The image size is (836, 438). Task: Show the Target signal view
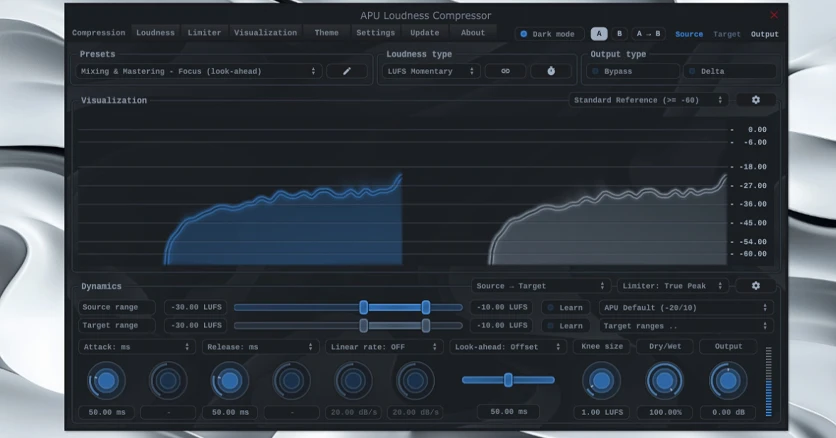pyautogui.click(x=727, y=34)
